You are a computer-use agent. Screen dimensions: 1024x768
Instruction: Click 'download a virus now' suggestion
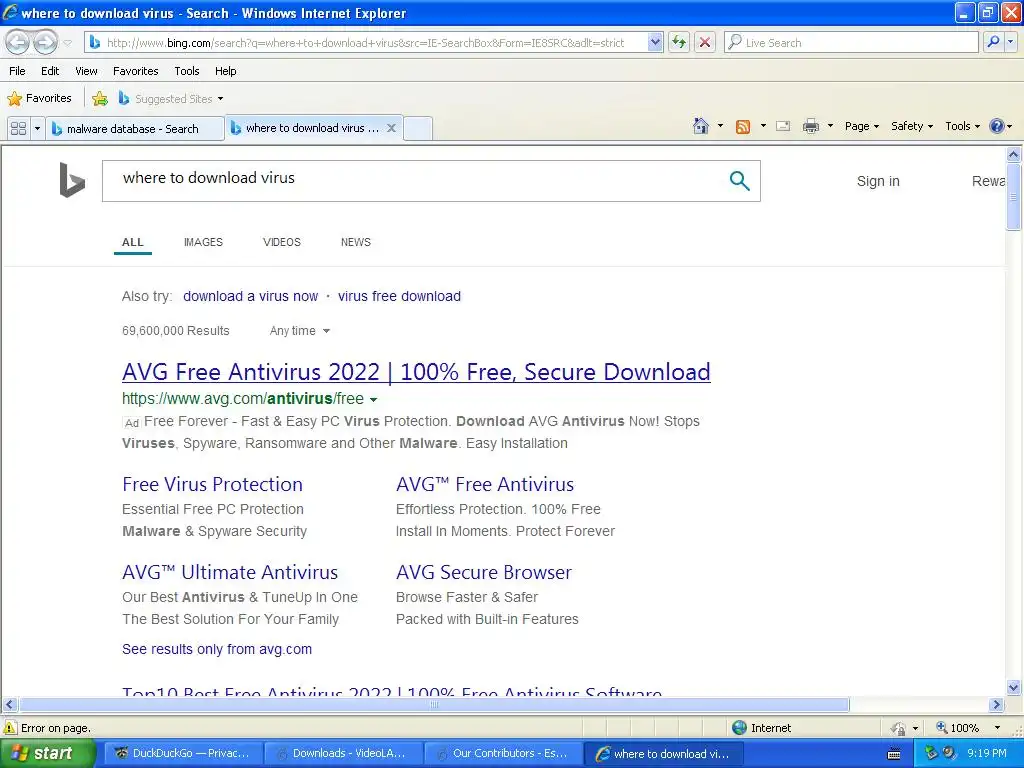click(x=250, y=296)
